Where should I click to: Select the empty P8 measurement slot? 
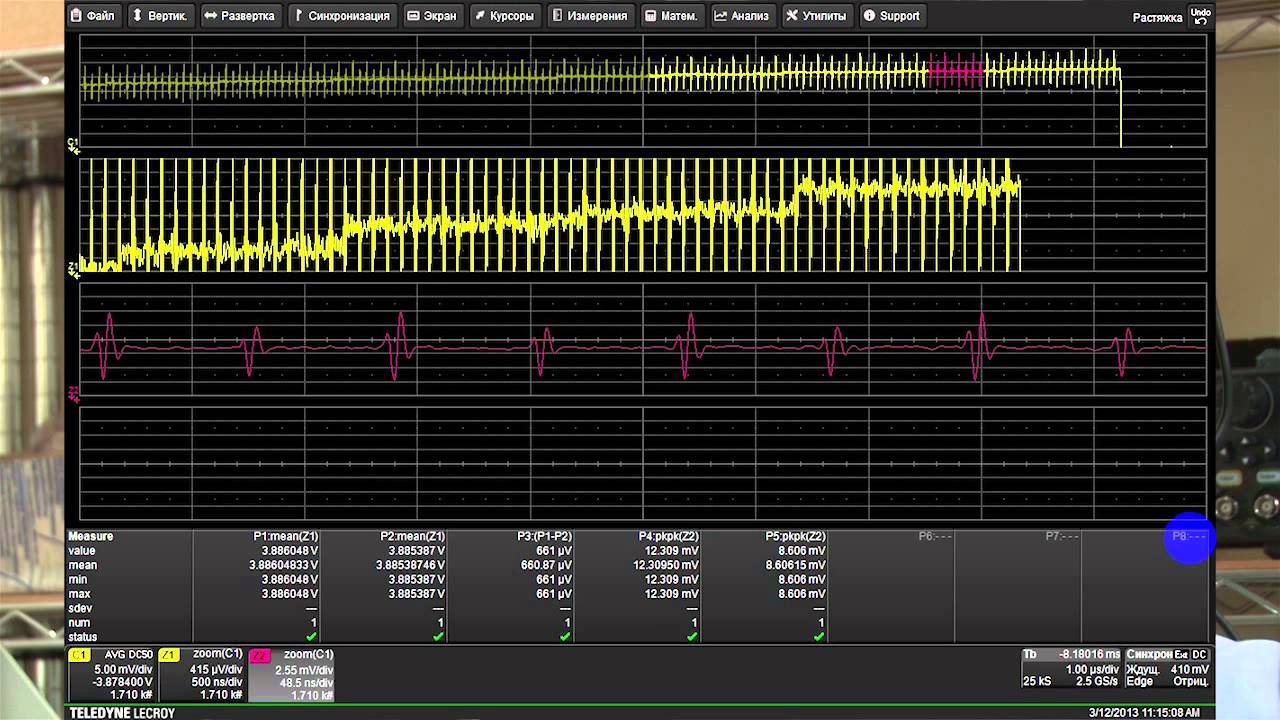click(x=1189, y=537)
